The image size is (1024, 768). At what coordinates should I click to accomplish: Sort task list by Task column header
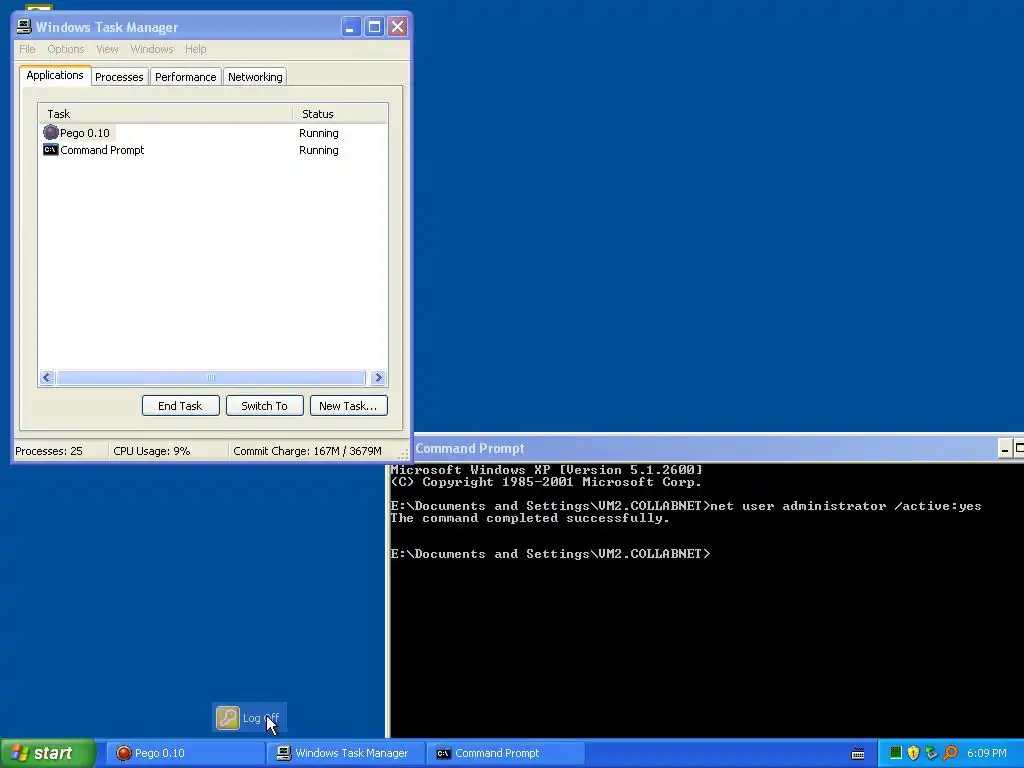166,114
